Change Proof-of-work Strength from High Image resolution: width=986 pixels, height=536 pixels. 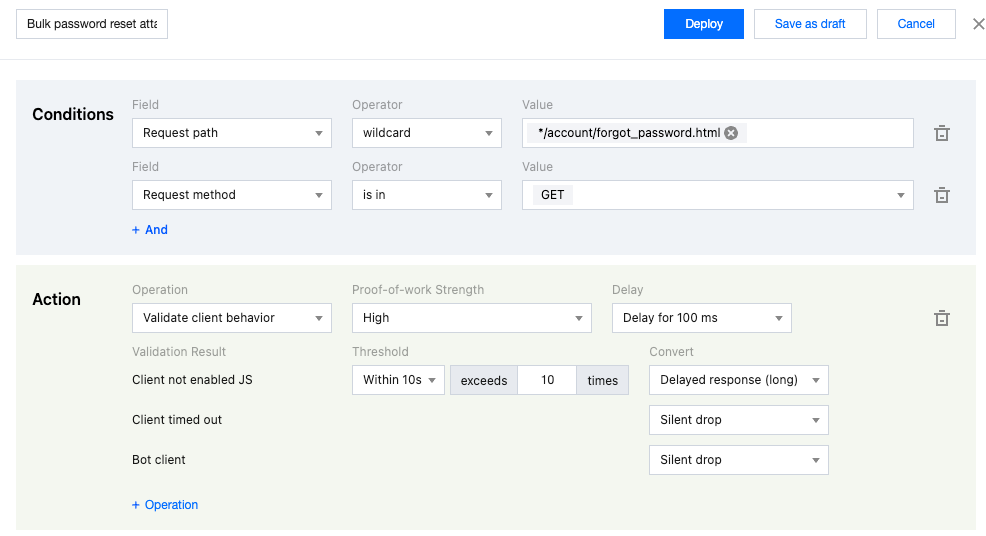click(x=471, y=318)
